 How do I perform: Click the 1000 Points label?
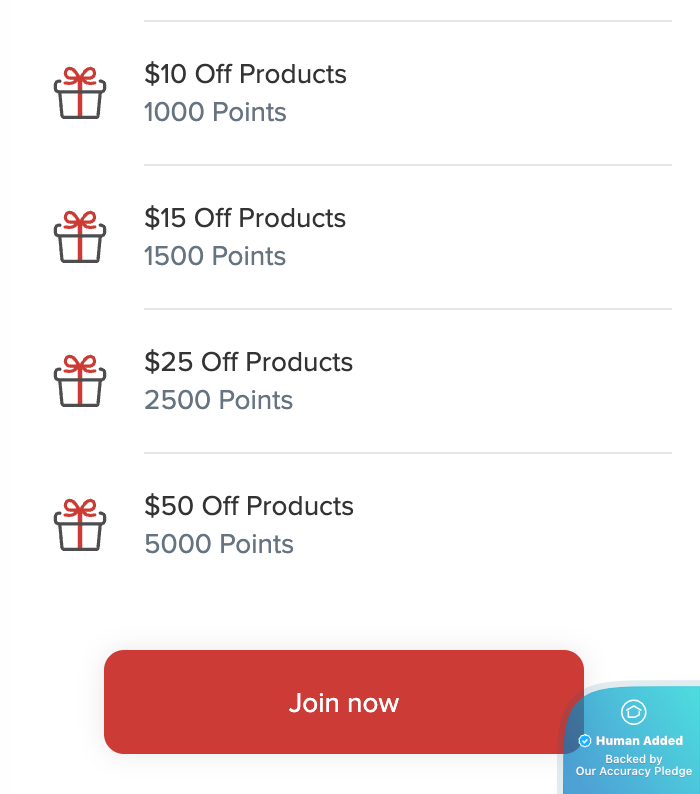point(215,112)
